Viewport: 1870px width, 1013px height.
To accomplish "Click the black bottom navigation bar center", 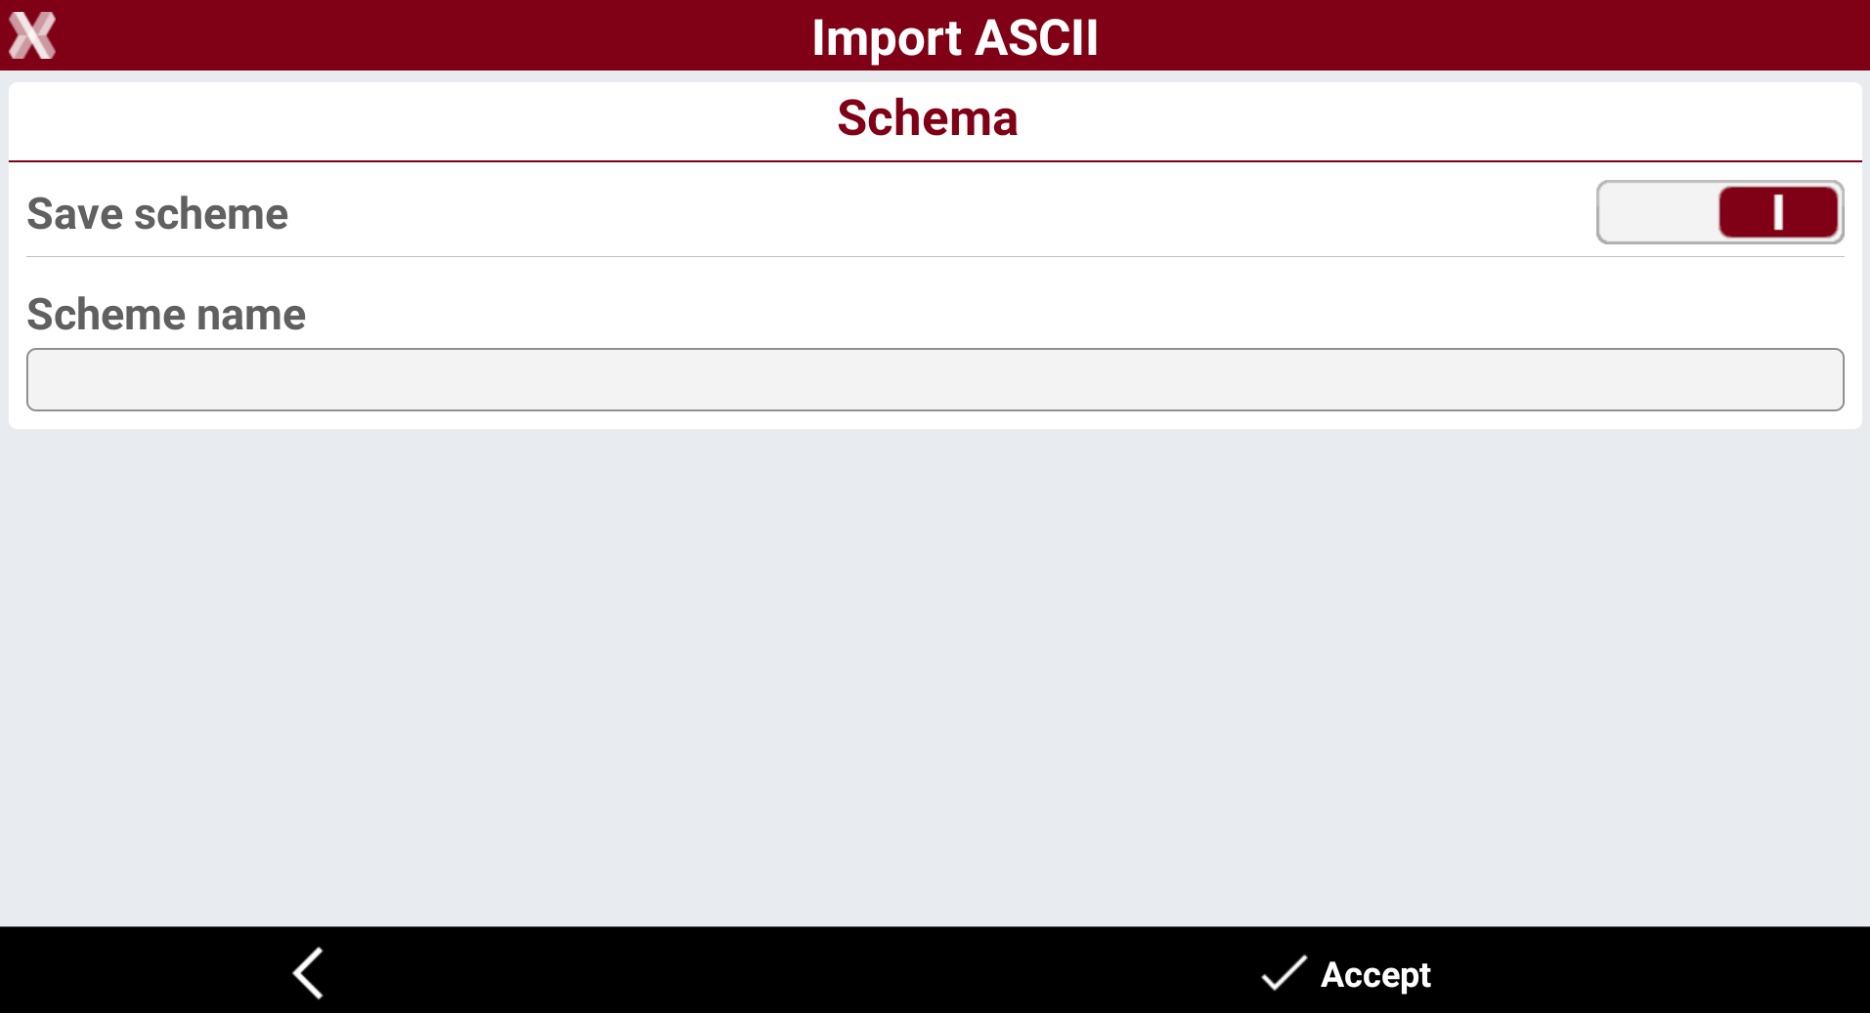I will coord(935,970).
